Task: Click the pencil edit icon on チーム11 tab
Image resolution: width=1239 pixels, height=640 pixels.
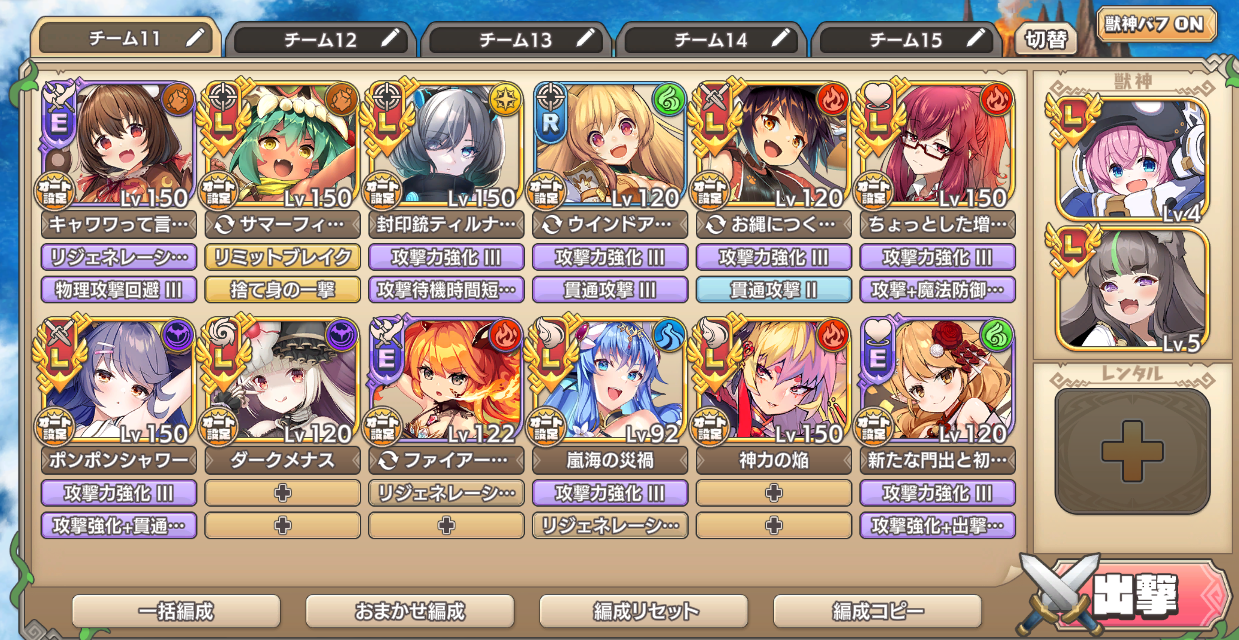Action: point(197,39)
